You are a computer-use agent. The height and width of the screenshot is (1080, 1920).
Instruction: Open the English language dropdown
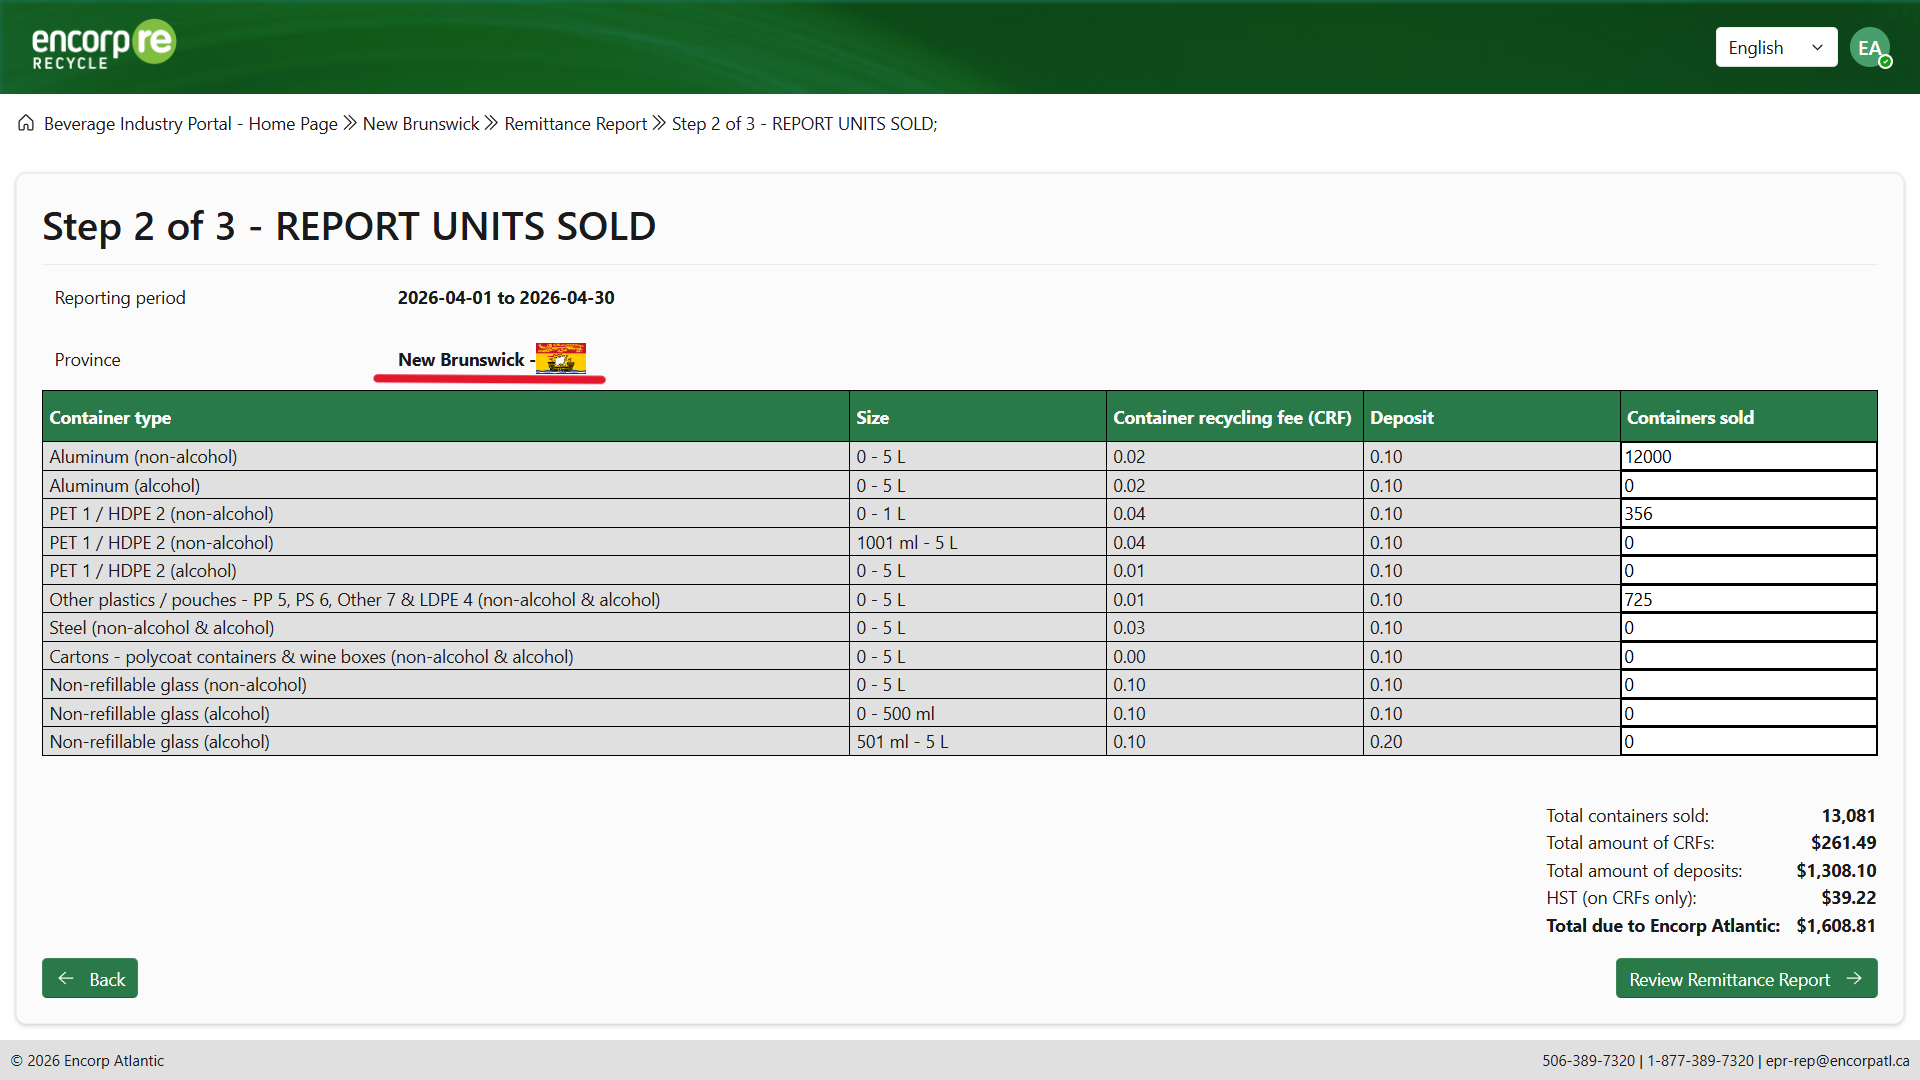click(1775, 47)
